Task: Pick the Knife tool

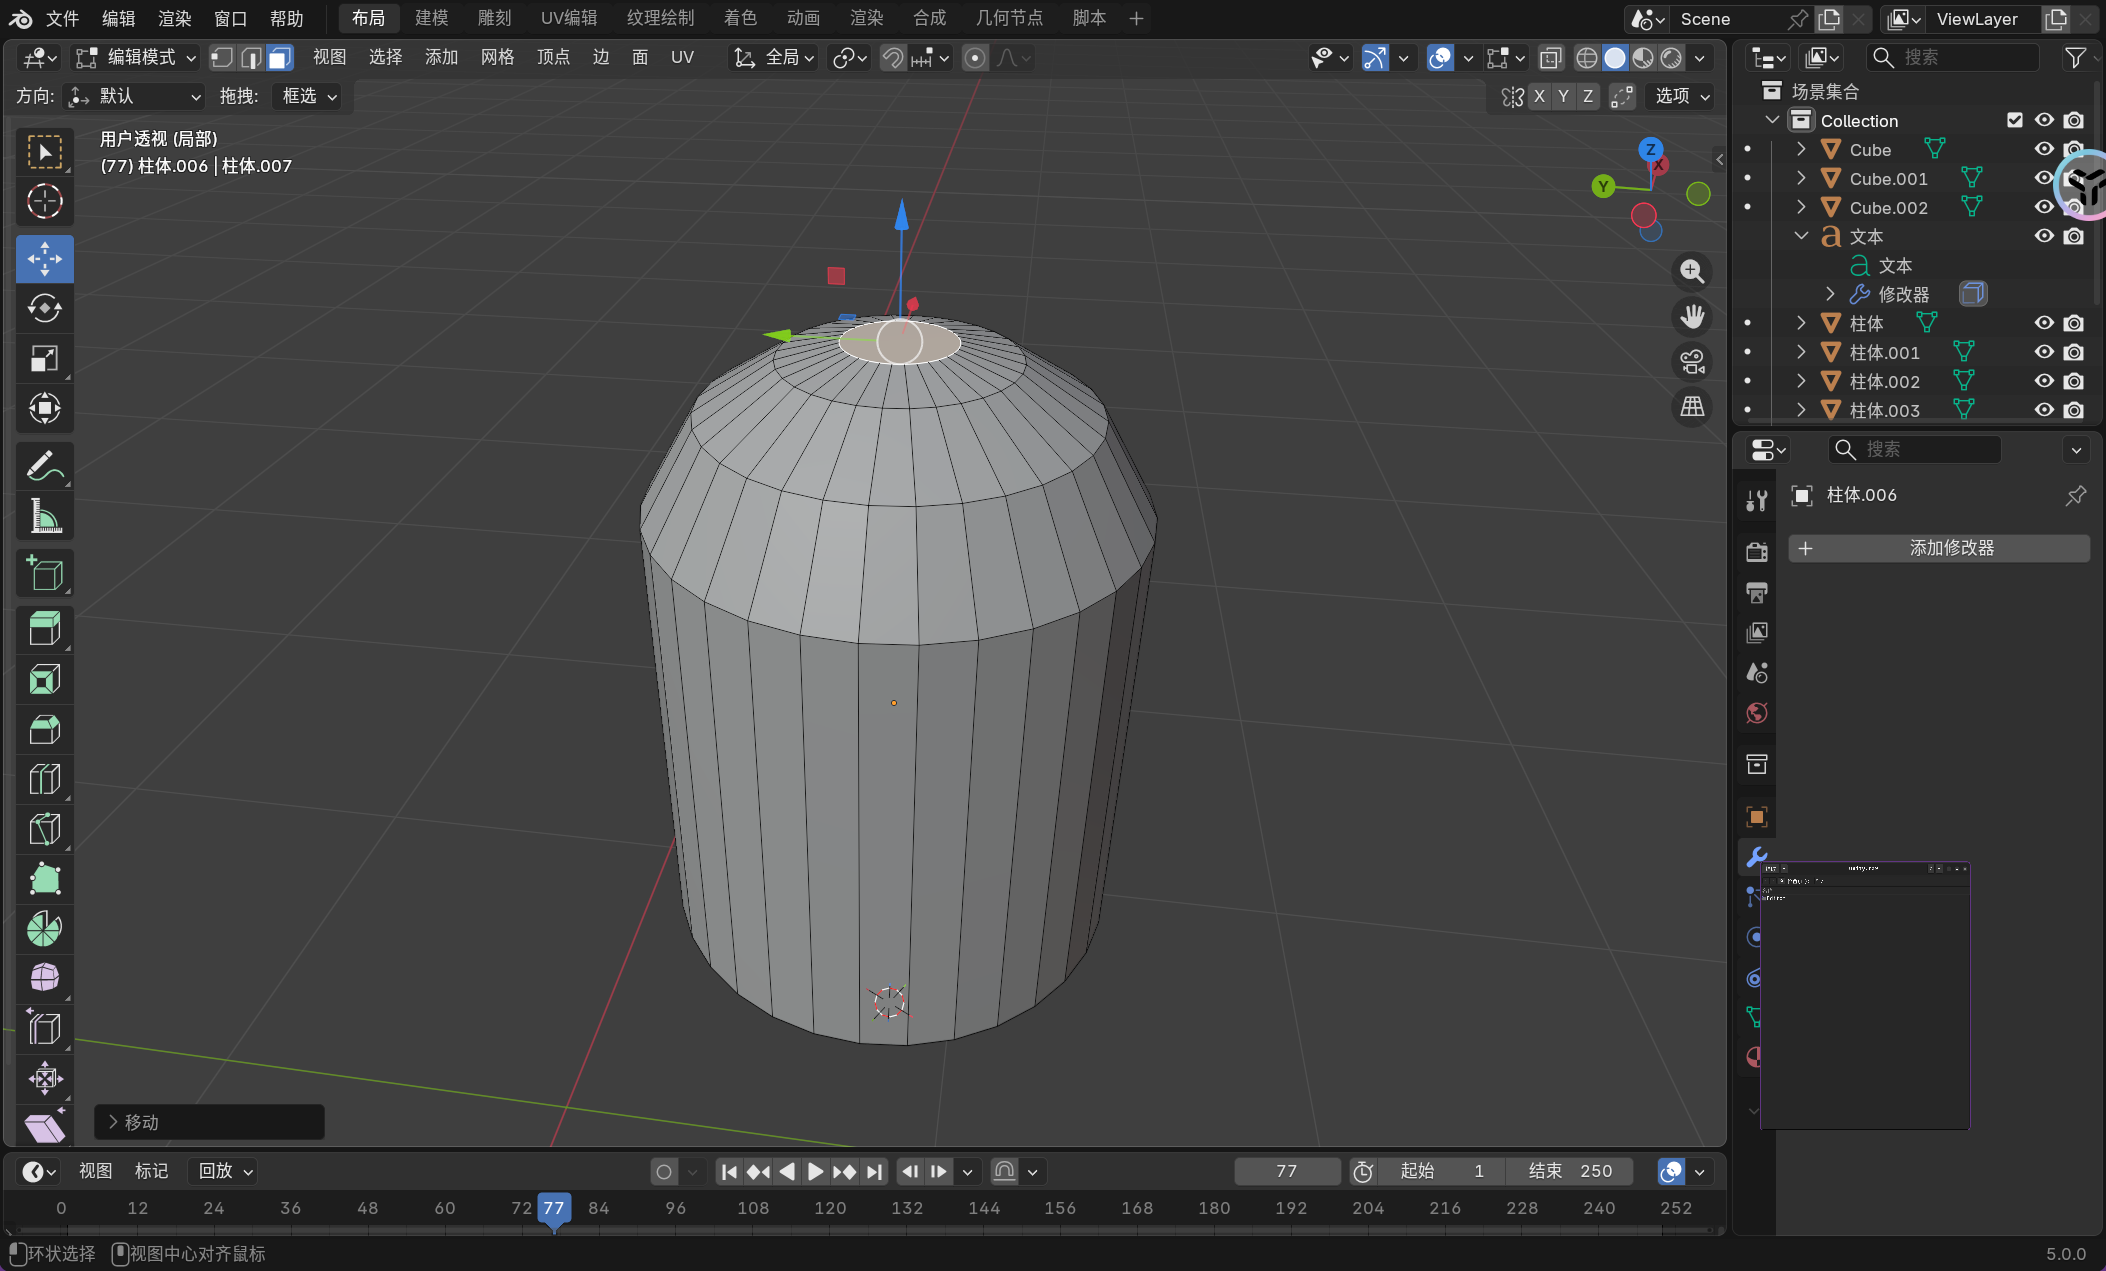Action: pyautogui.click(x=44, y=829)
